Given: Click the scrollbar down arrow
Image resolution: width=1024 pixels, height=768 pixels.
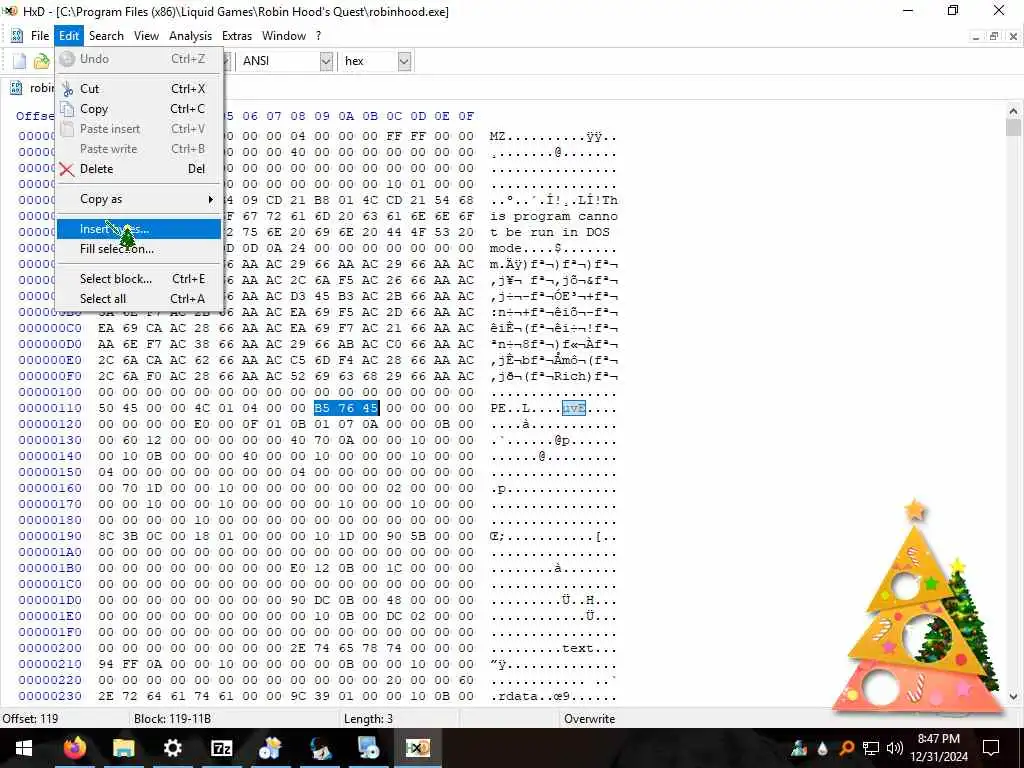Looking at the screenshot, I should point(1013,696).
